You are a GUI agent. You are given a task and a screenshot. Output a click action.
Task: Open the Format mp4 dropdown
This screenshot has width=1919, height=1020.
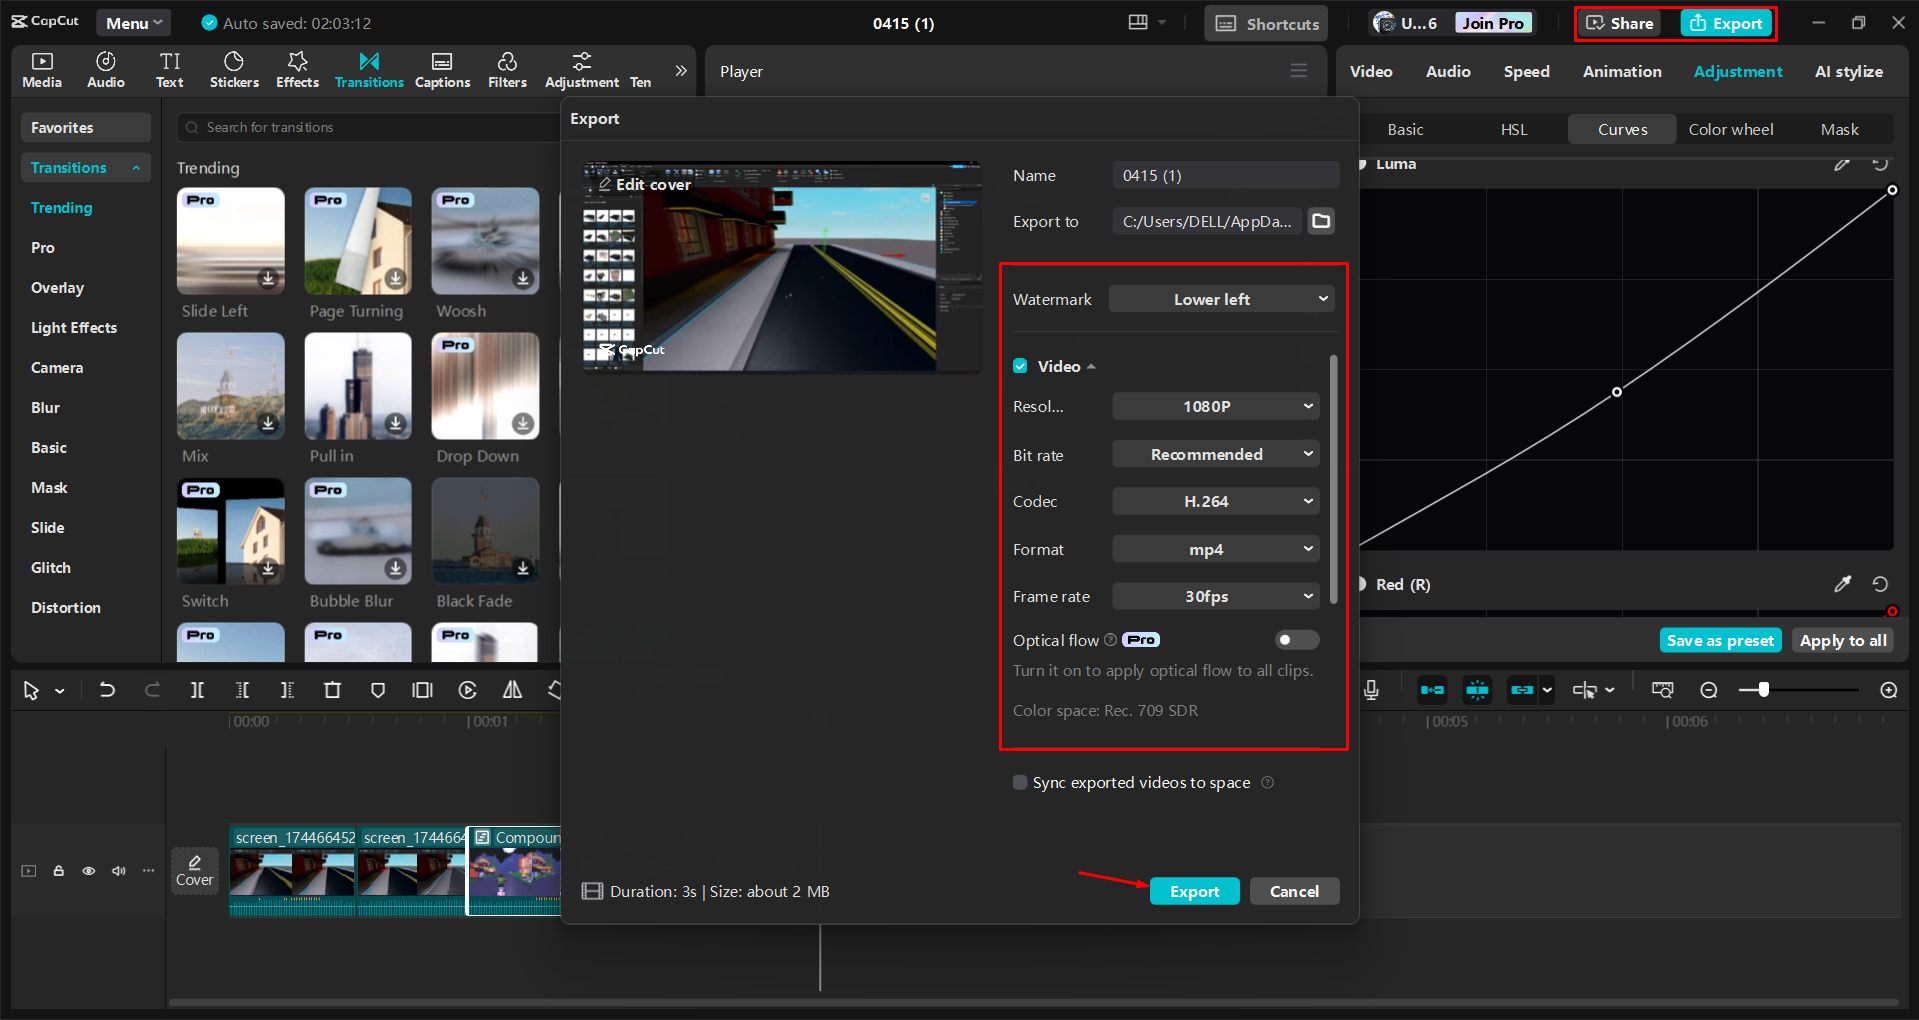[x=1216, y=549]
